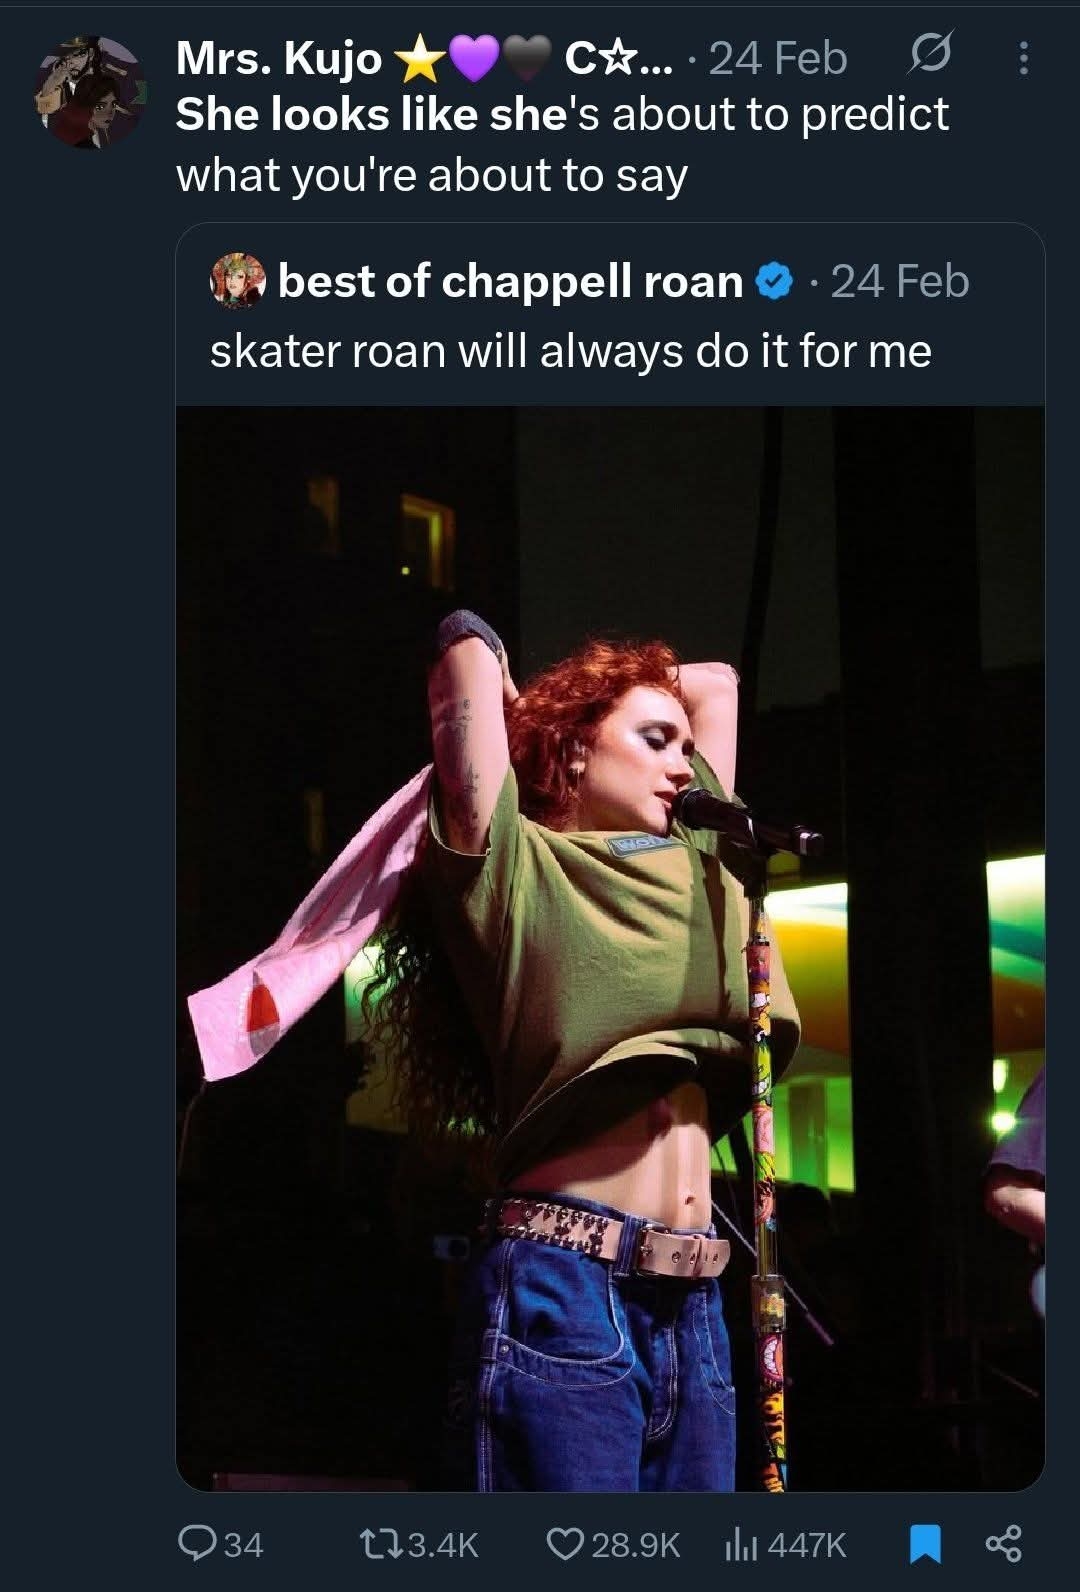Visit the best of chappell roan account name

click(510, 282)
